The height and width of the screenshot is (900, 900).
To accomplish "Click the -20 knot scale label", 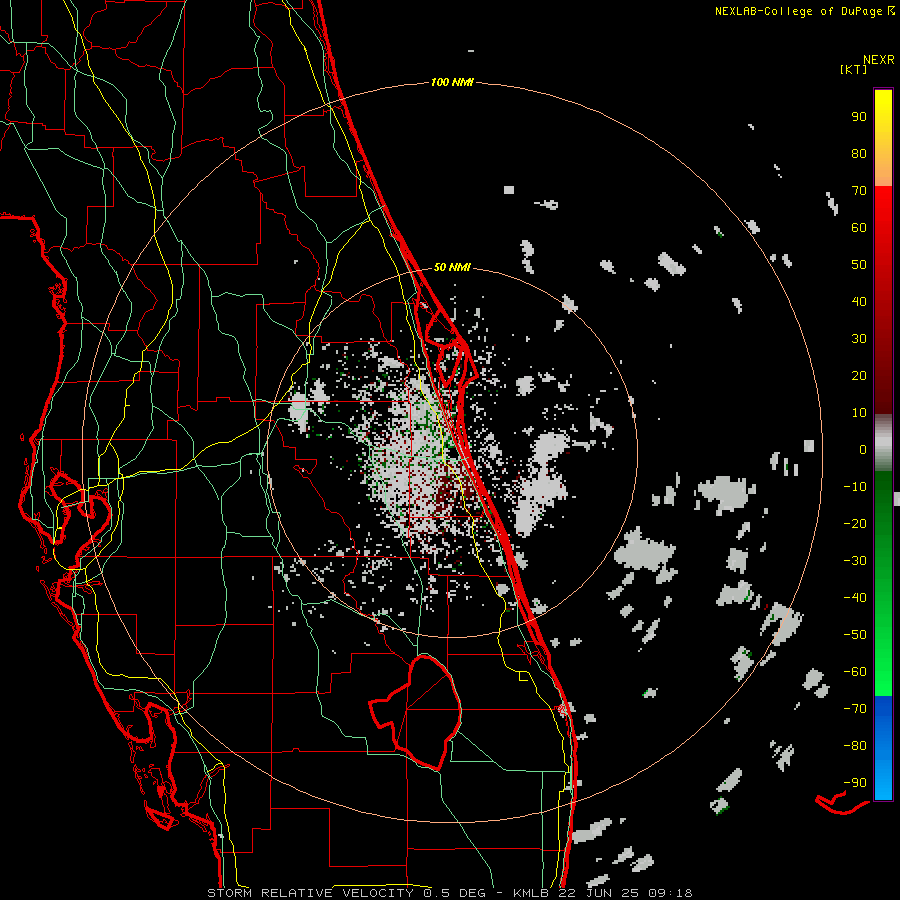I will click(x=855, y=524).
